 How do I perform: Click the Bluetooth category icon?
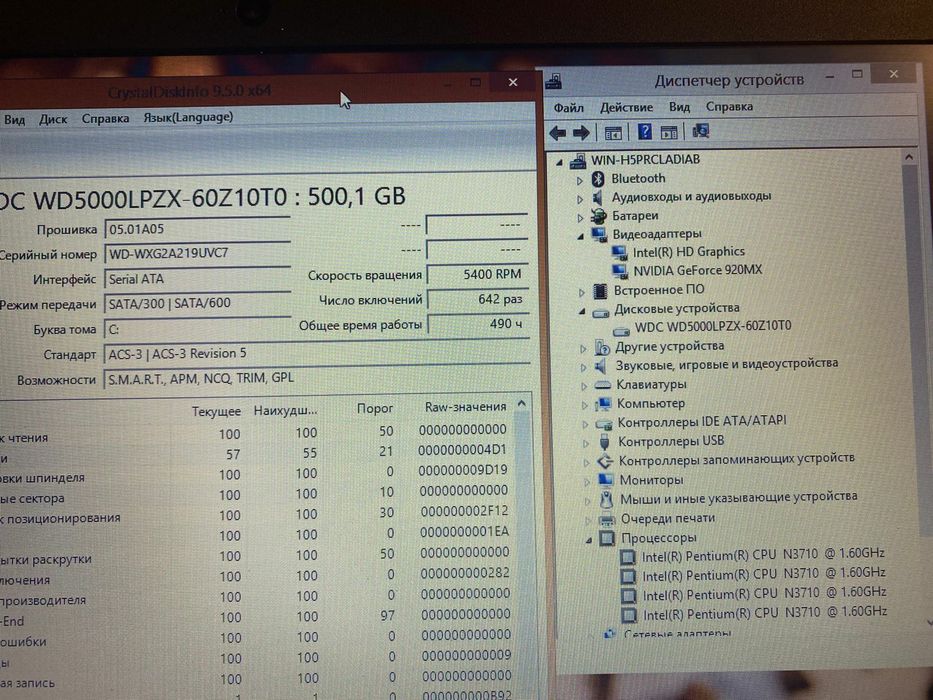pos(598,179)
